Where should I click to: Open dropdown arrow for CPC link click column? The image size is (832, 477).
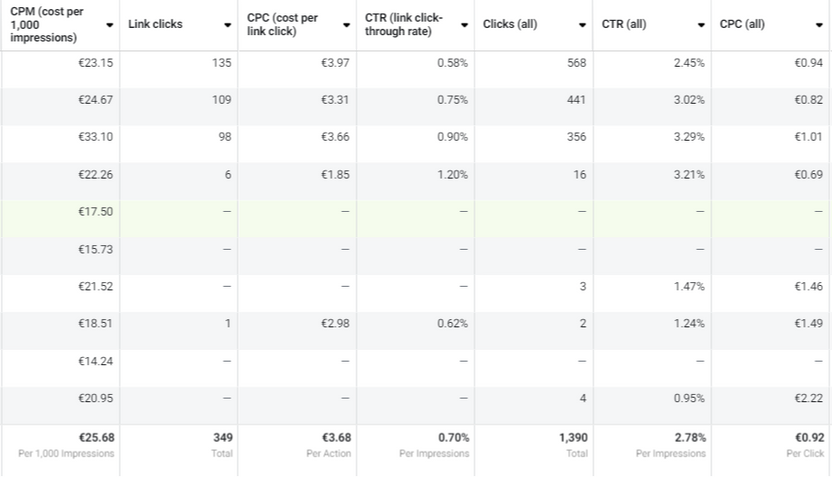click(x=345, y=25)
